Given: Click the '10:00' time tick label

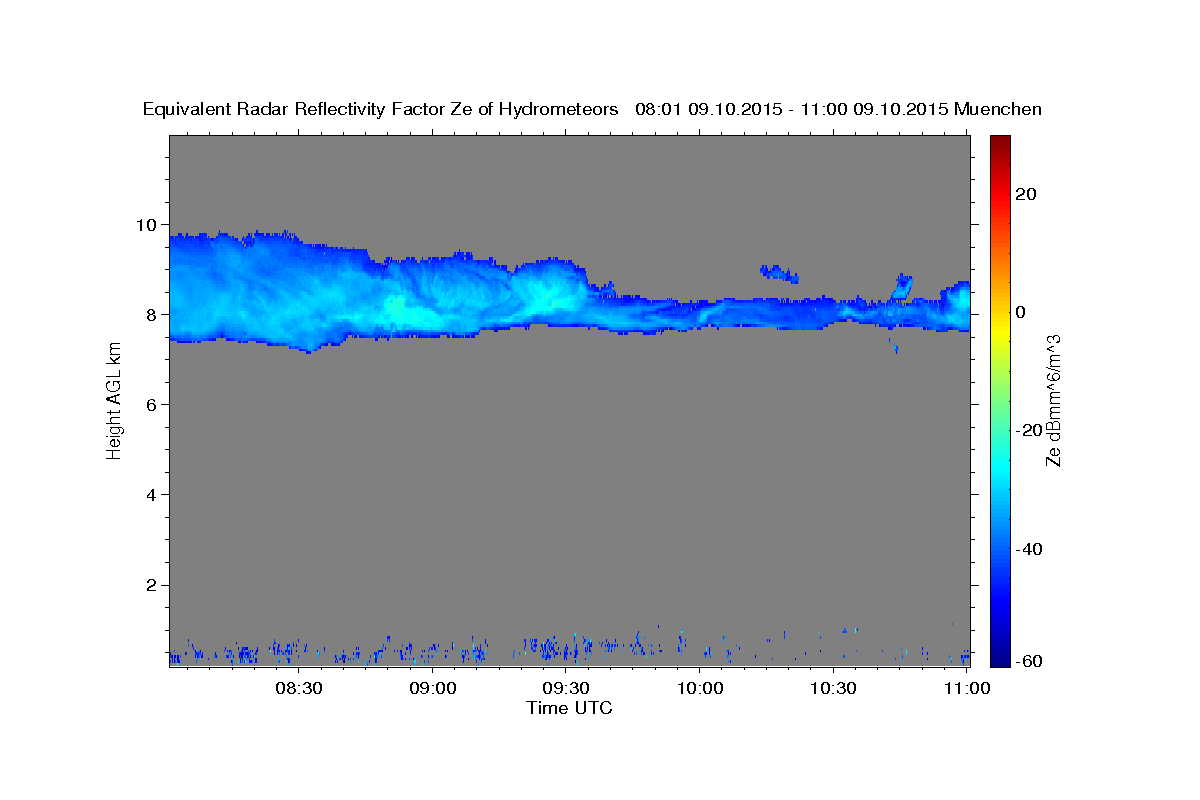Looking at the screenshot, I should tap(700, 688).
